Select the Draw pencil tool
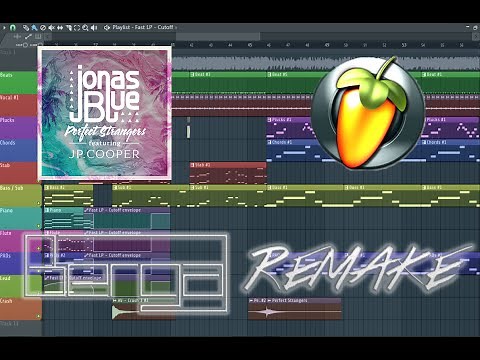This screenshot has height=360, width=480. point(26,27)
